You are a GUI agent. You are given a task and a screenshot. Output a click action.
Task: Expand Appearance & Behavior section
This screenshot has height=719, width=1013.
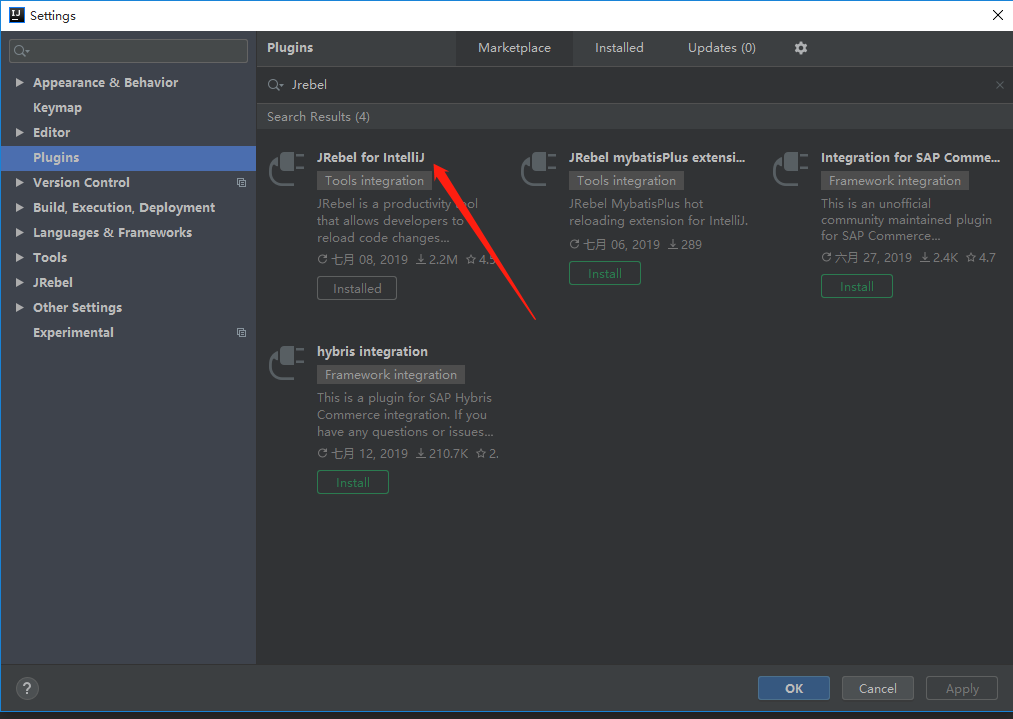pyautogui.click(x=19, y=83)
